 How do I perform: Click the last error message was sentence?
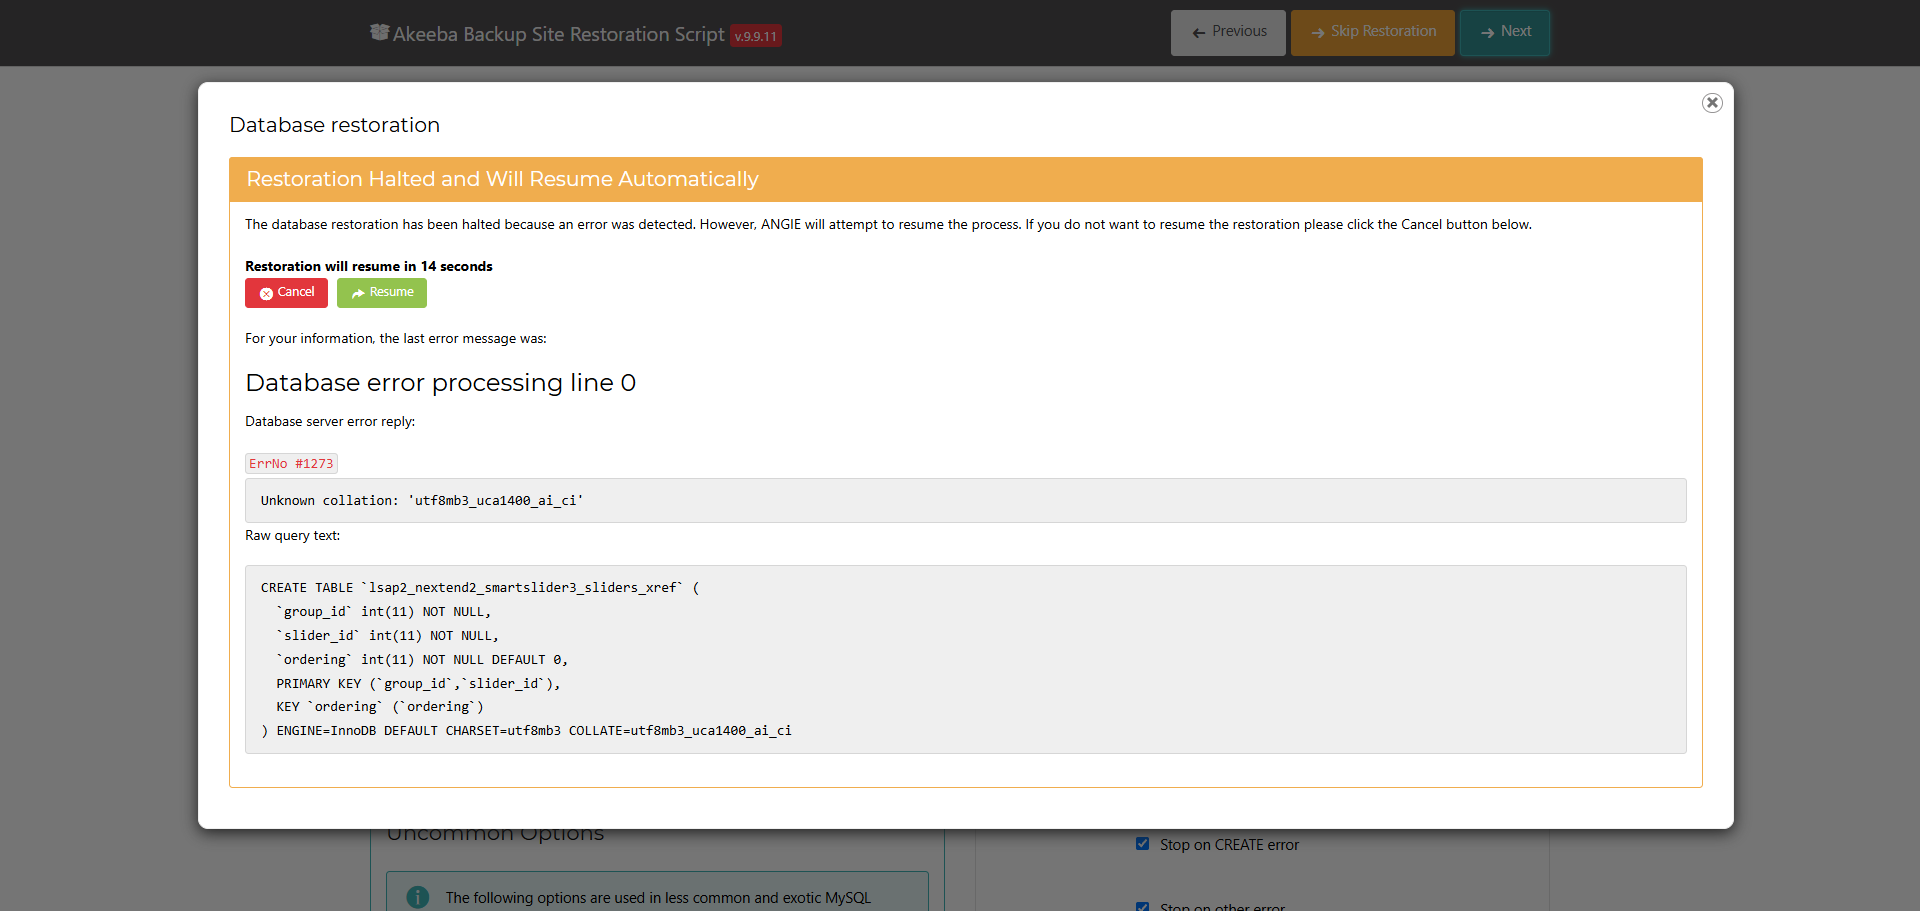396,339
